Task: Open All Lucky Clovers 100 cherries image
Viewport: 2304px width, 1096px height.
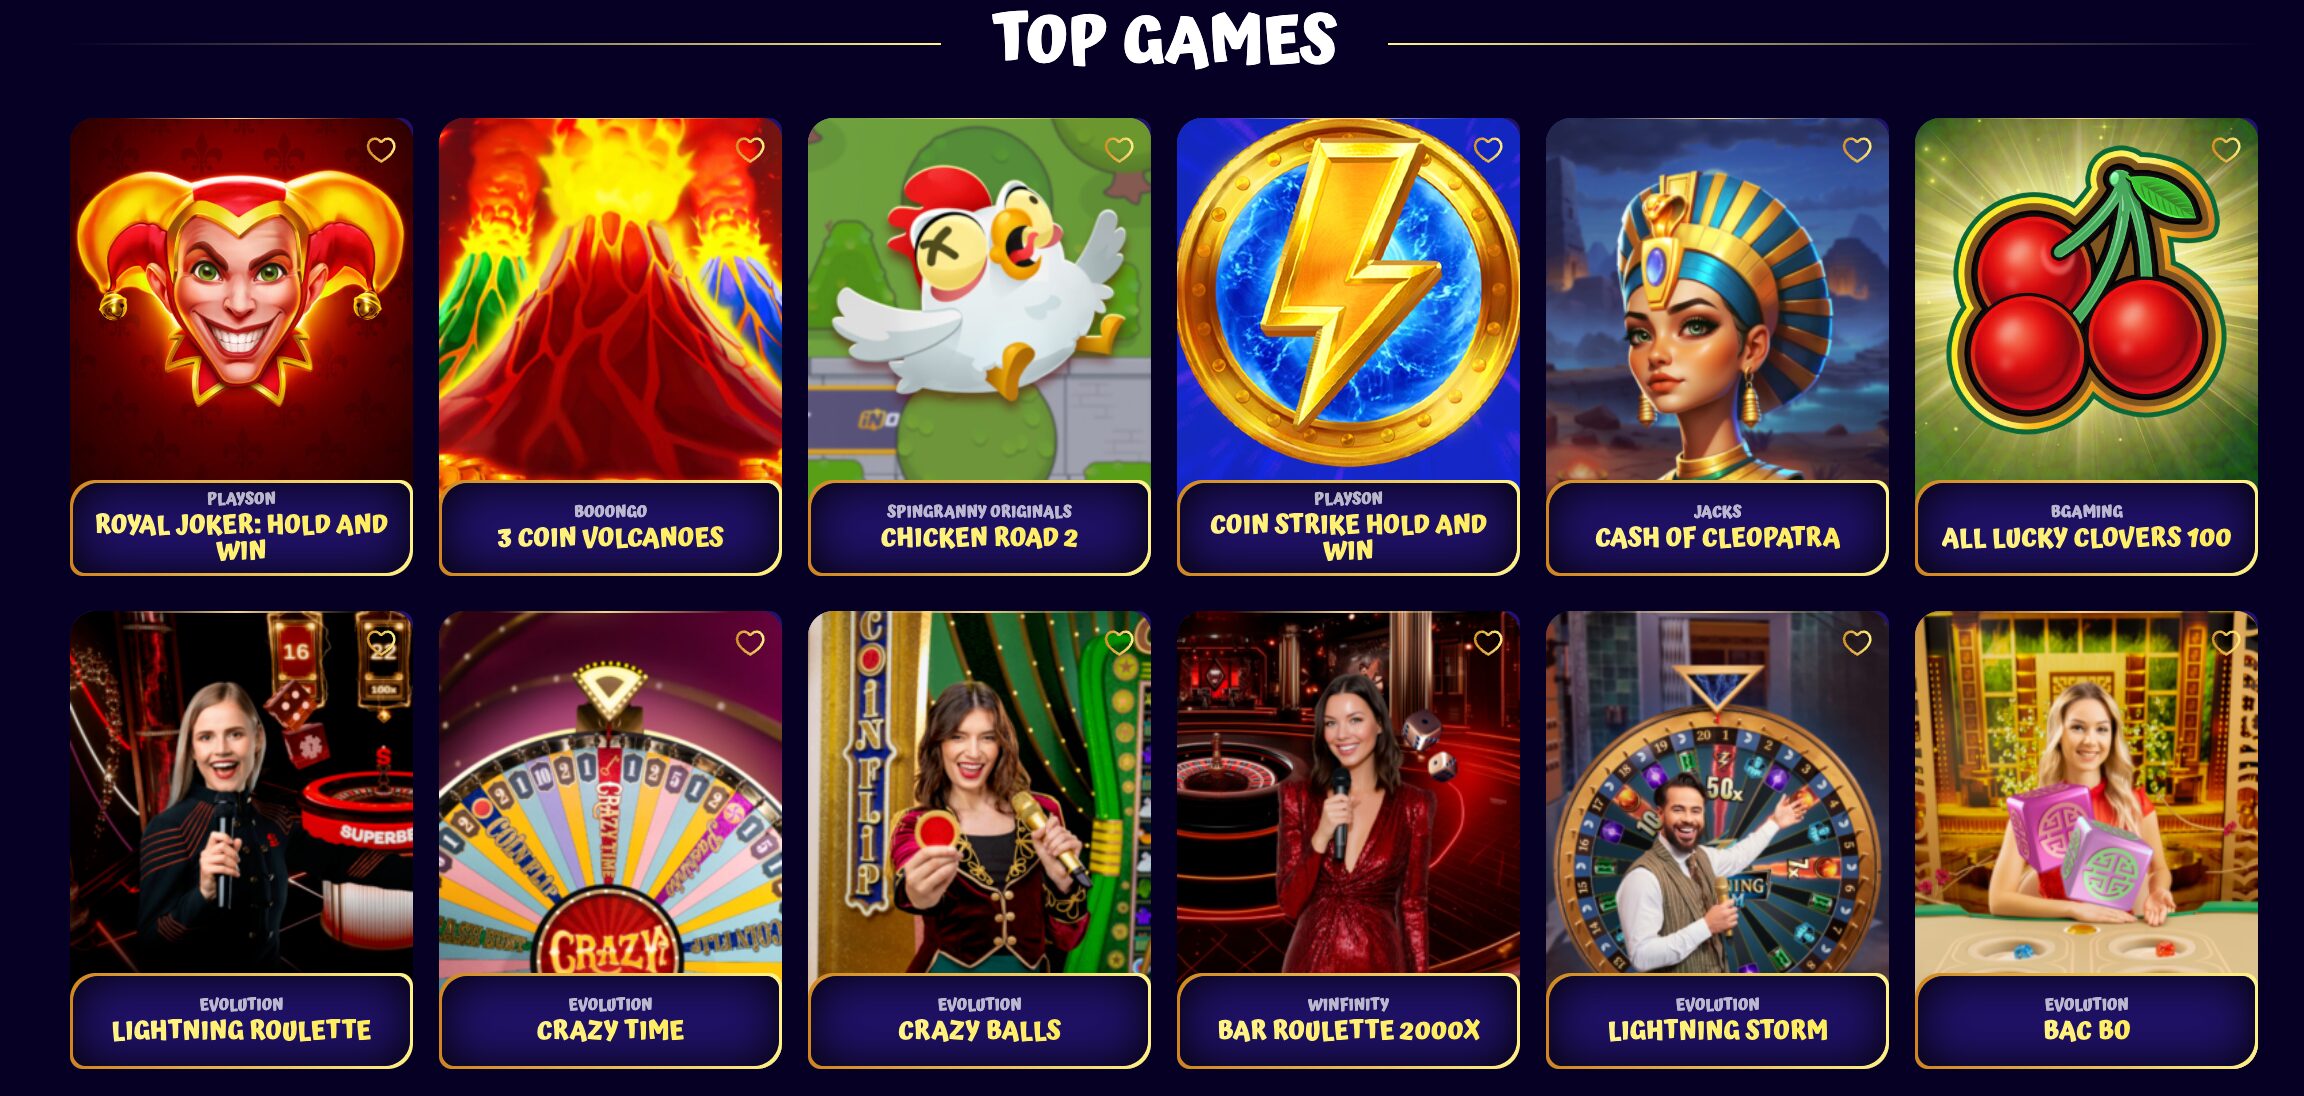Action: click(x=2086, y=300)
